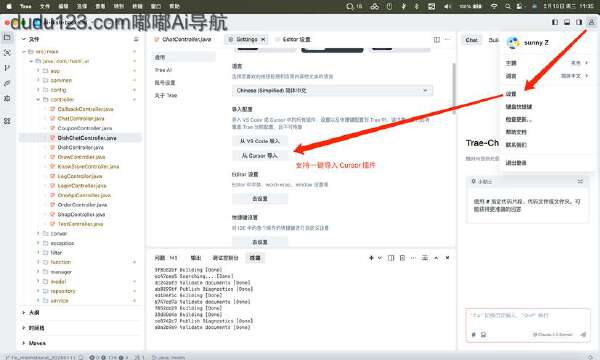The image size is (600, 360).
Task: Toggle the bottom panel layout icon
Action: pyautogui.click(x=567, y=22)
